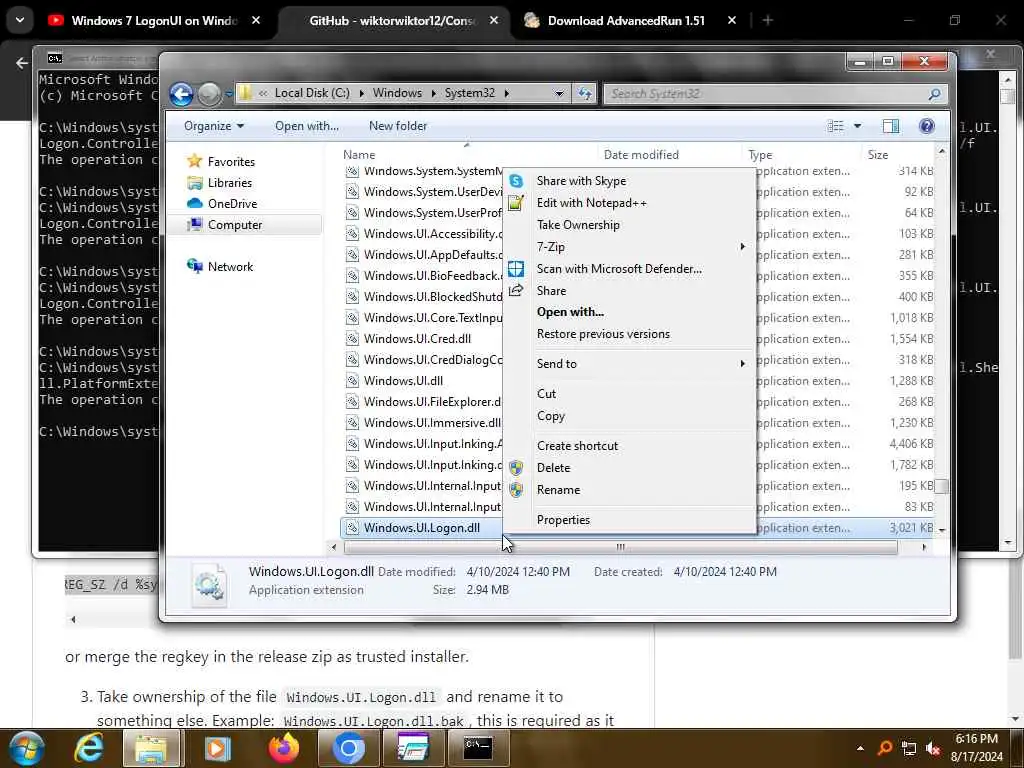Sort by the Type column header
Image resolution: width=1024 pixels, height=768 pixels.
[x=760, y=155]
